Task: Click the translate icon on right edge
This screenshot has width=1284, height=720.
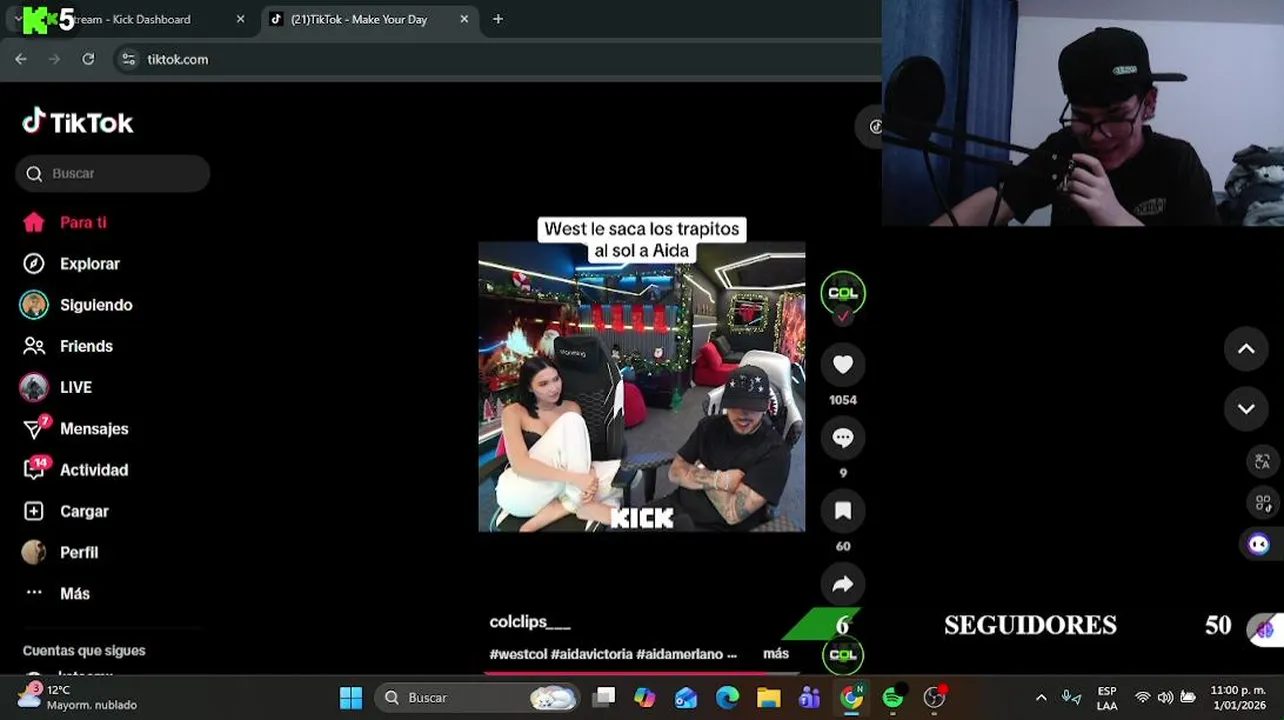Action: [x=1262, y=461]
